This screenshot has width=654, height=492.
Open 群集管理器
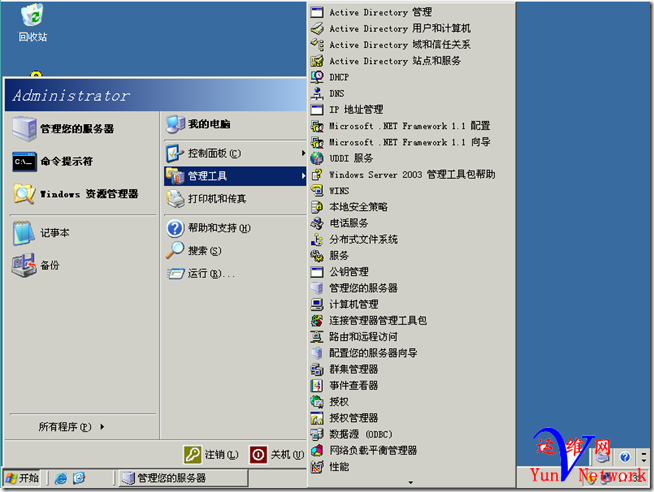tap(411, 369)
